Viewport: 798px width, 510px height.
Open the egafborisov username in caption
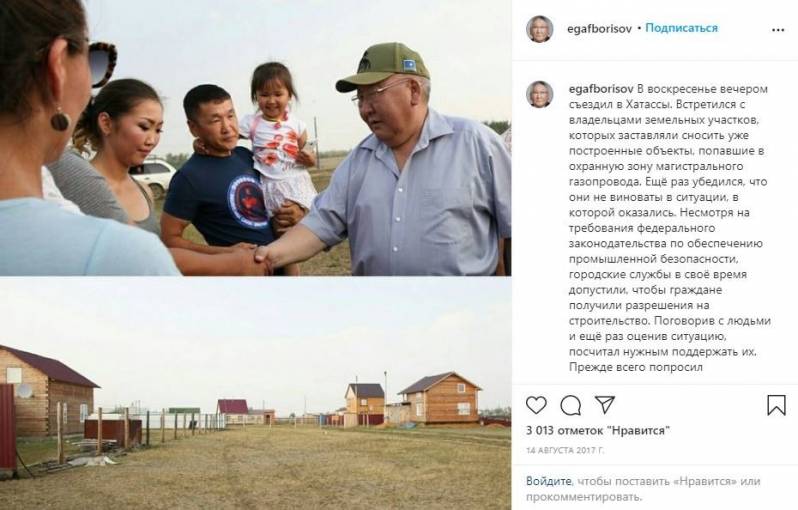point(601,89)
